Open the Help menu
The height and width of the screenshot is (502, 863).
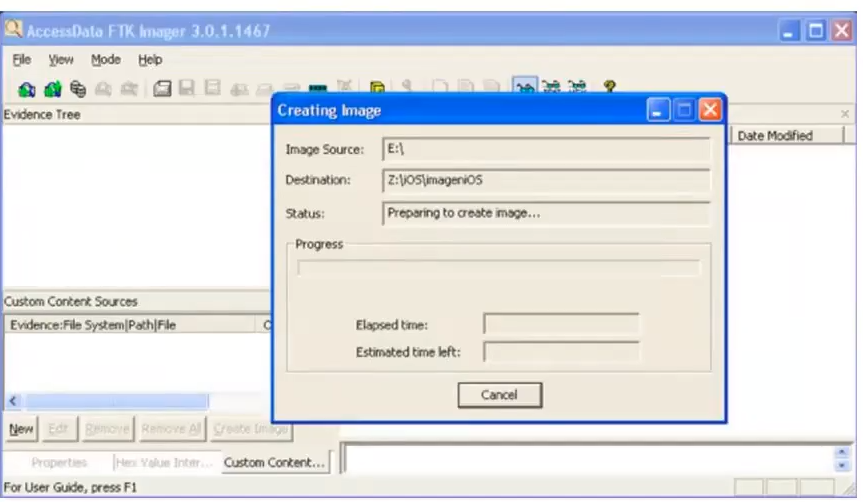[x=150, y=59]
